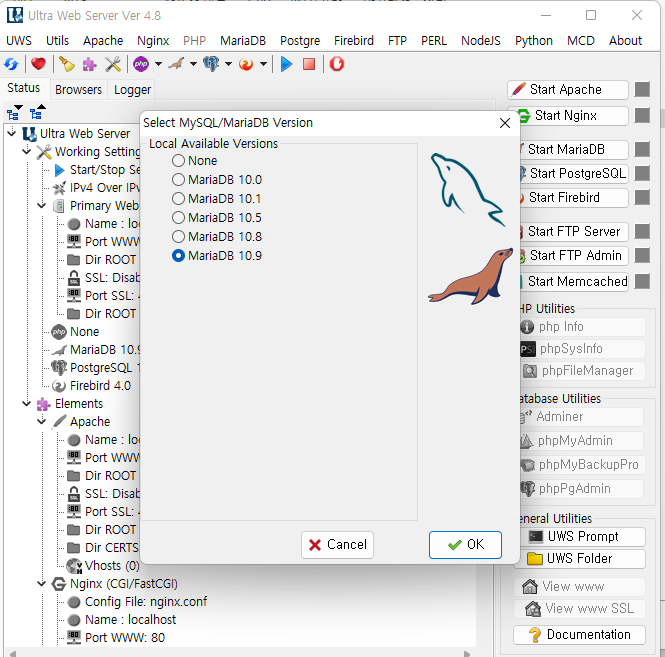
Task: Collapse the Working Settings tree node
Action: (27, 151)
